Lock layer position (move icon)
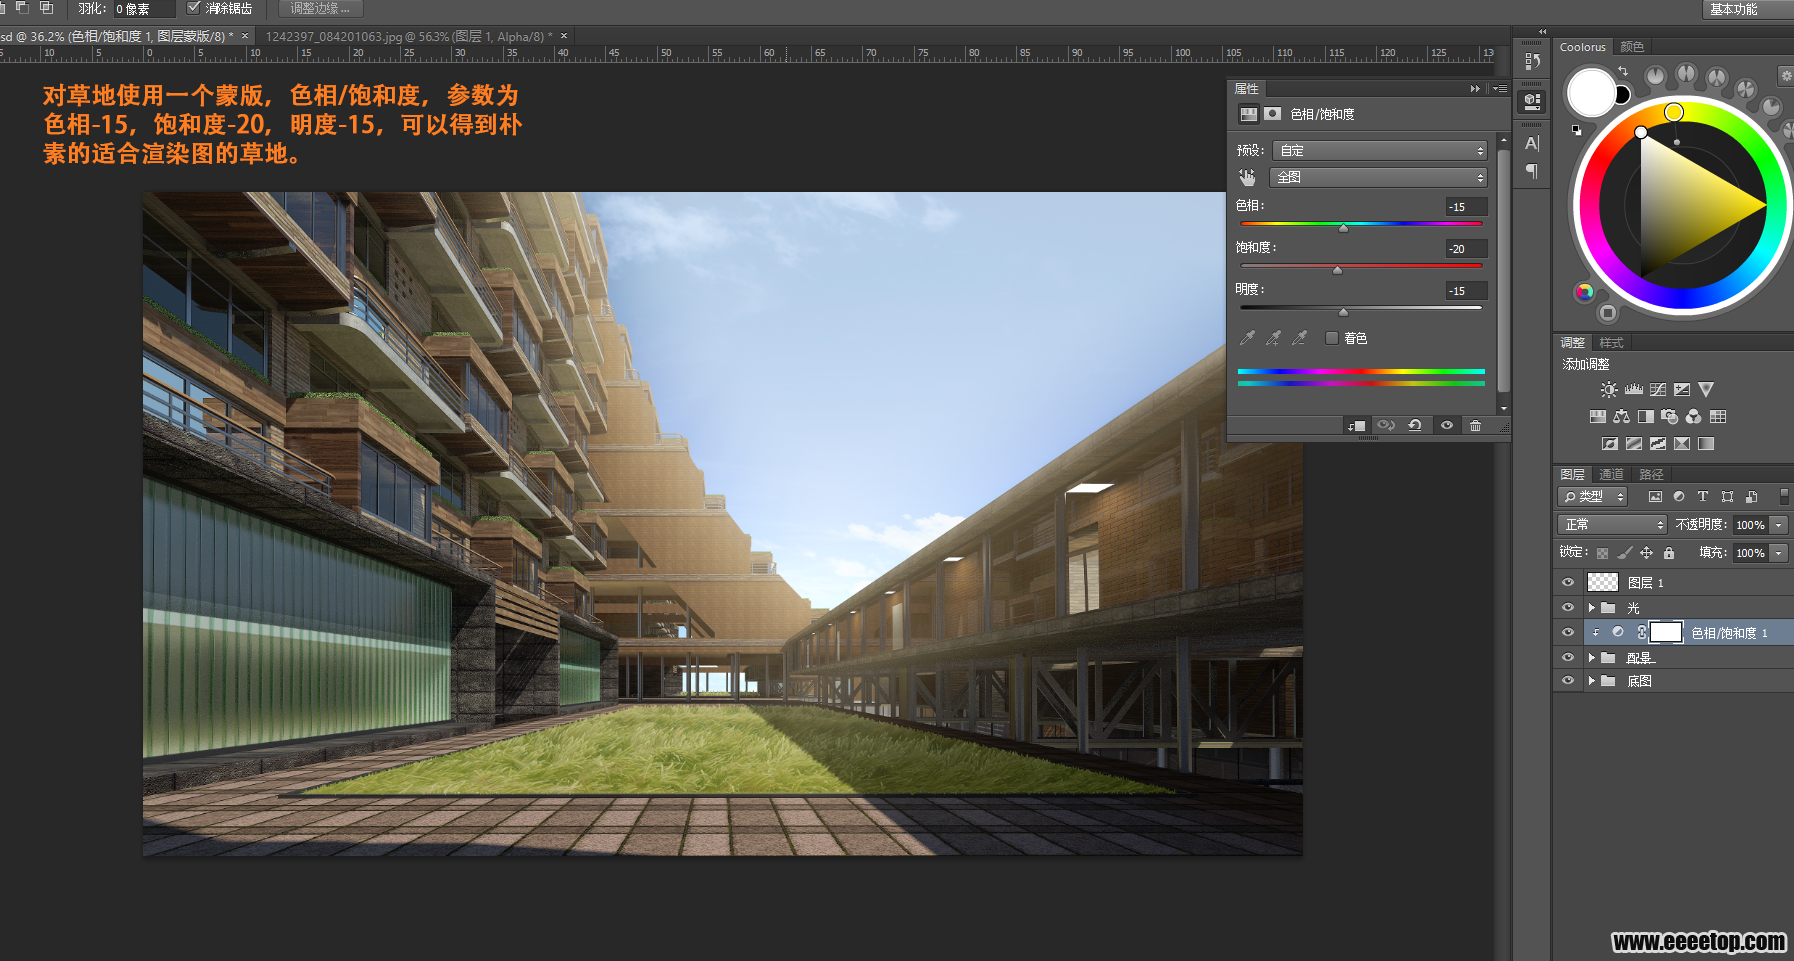The width and height of the screenshot is (1794, 961). (x=1646, y=553)
